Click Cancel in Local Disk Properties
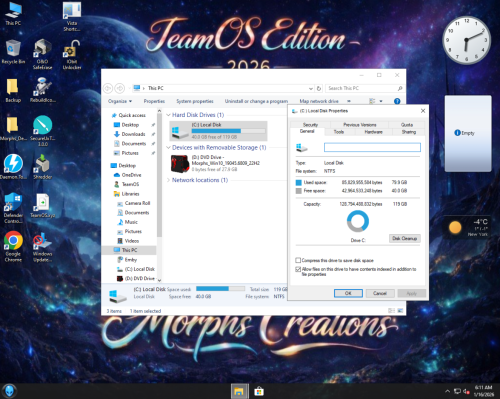Image resolution: width=500 pixels, height=399 pixels. click(x=380, y=293)
